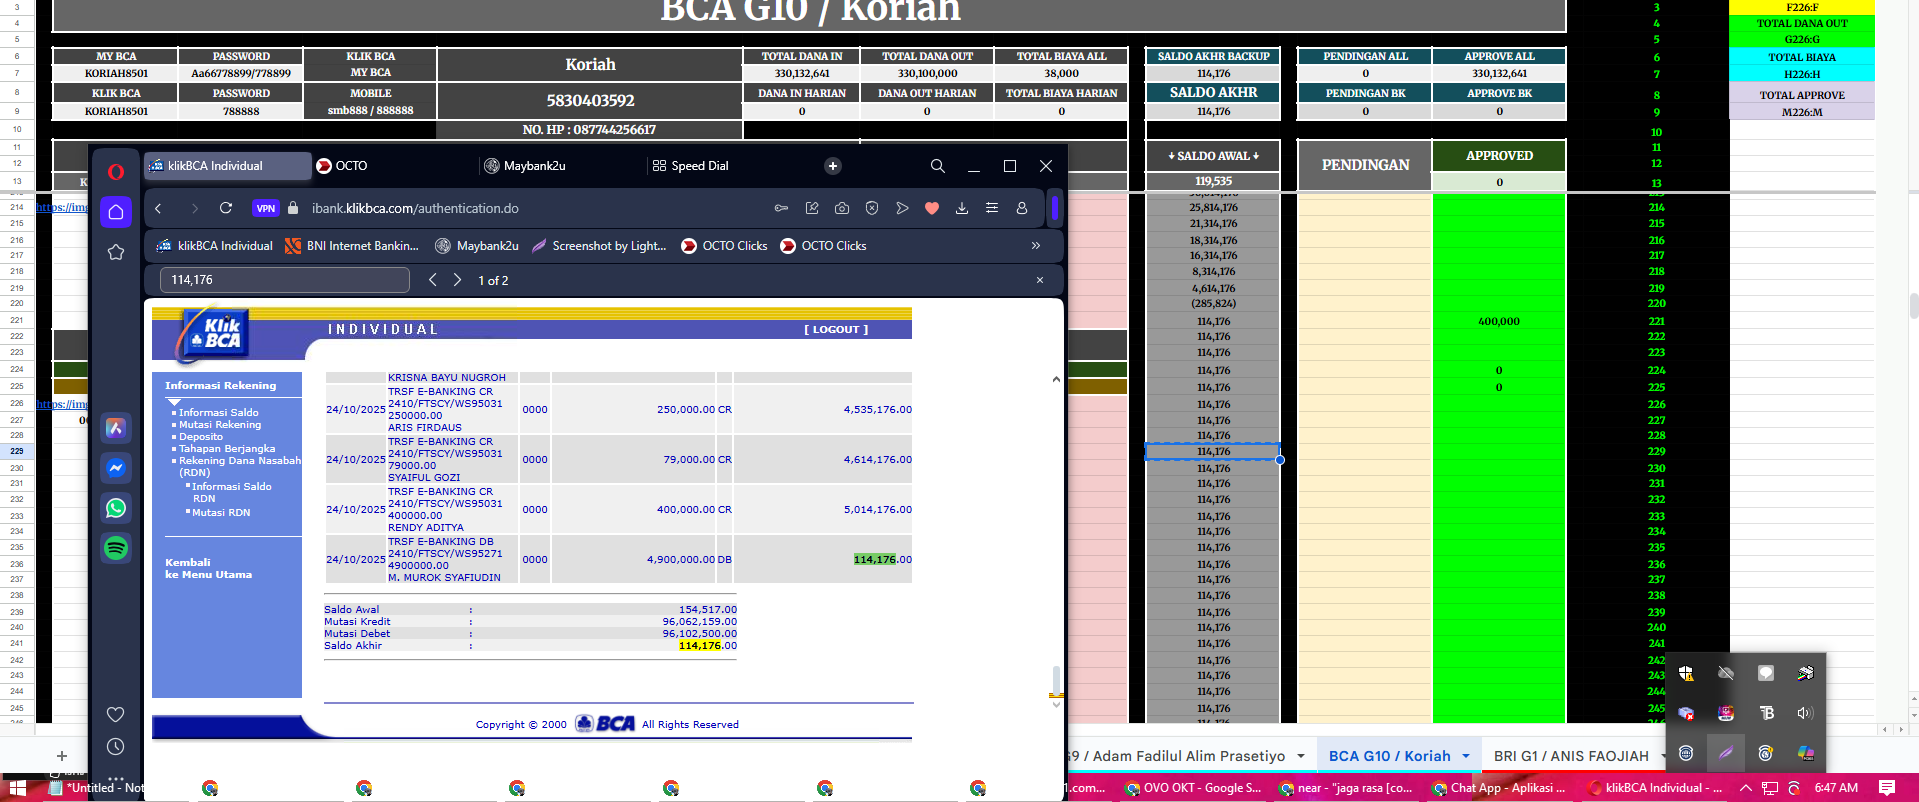Click the heart icon in Opera sidebar
Image resolution: width=1919 pixels, height=802 pixels.
pos(116,714)
